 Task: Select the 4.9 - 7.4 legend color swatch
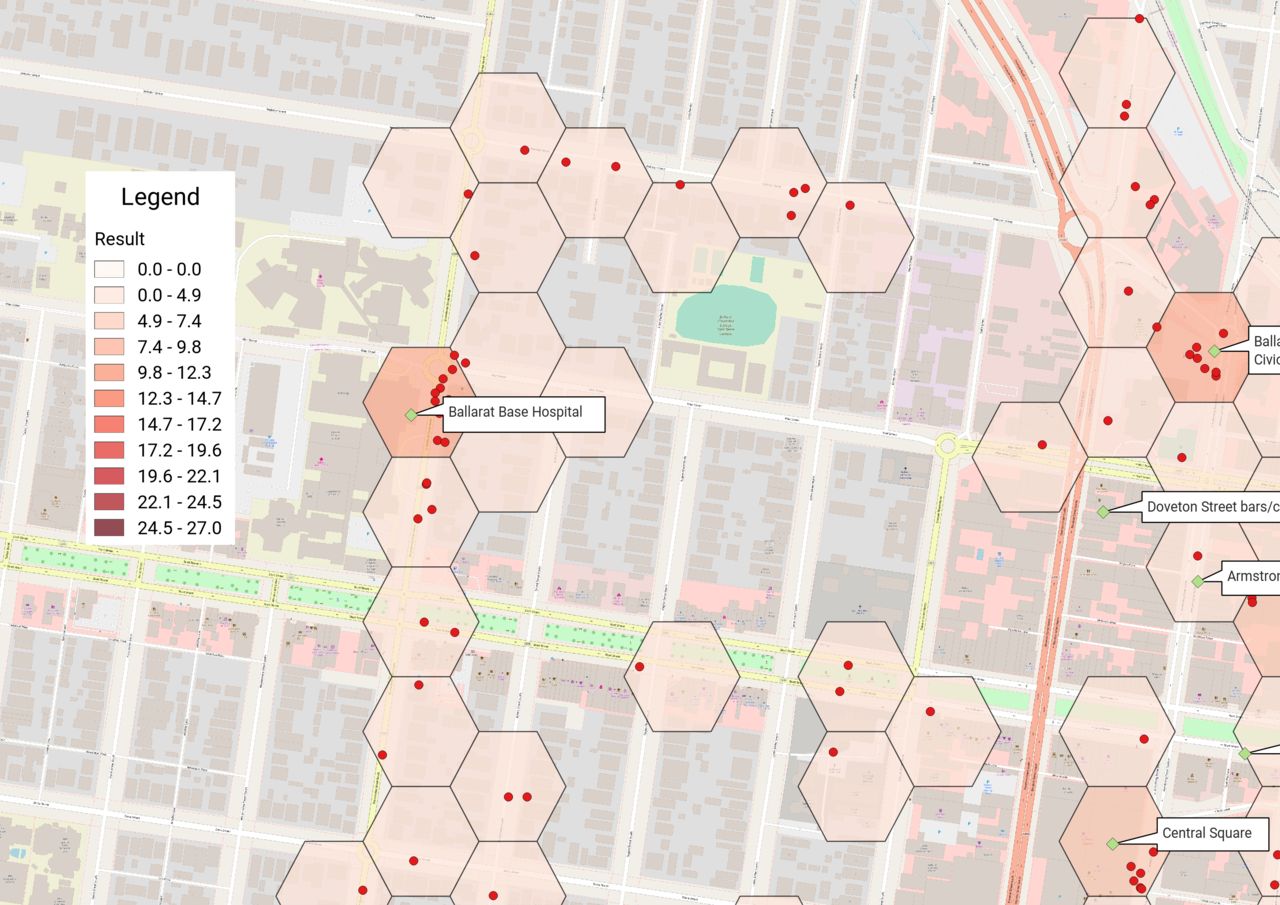tap(109, 321)
